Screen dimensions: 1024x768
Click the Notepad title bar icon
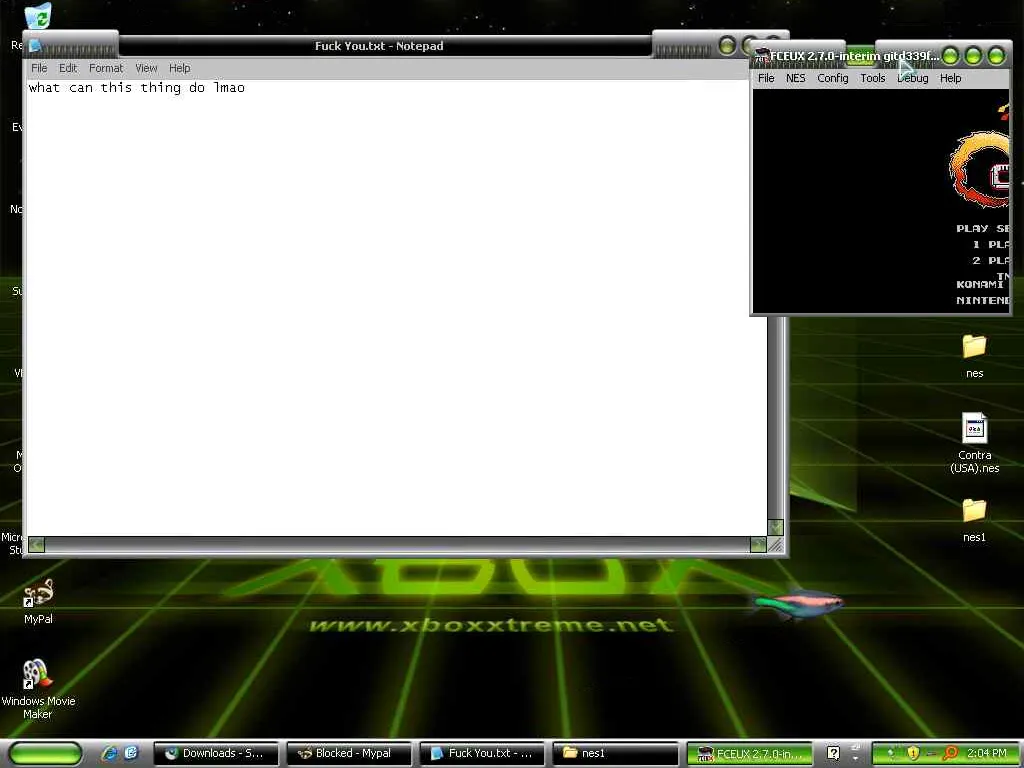point(35,46)
